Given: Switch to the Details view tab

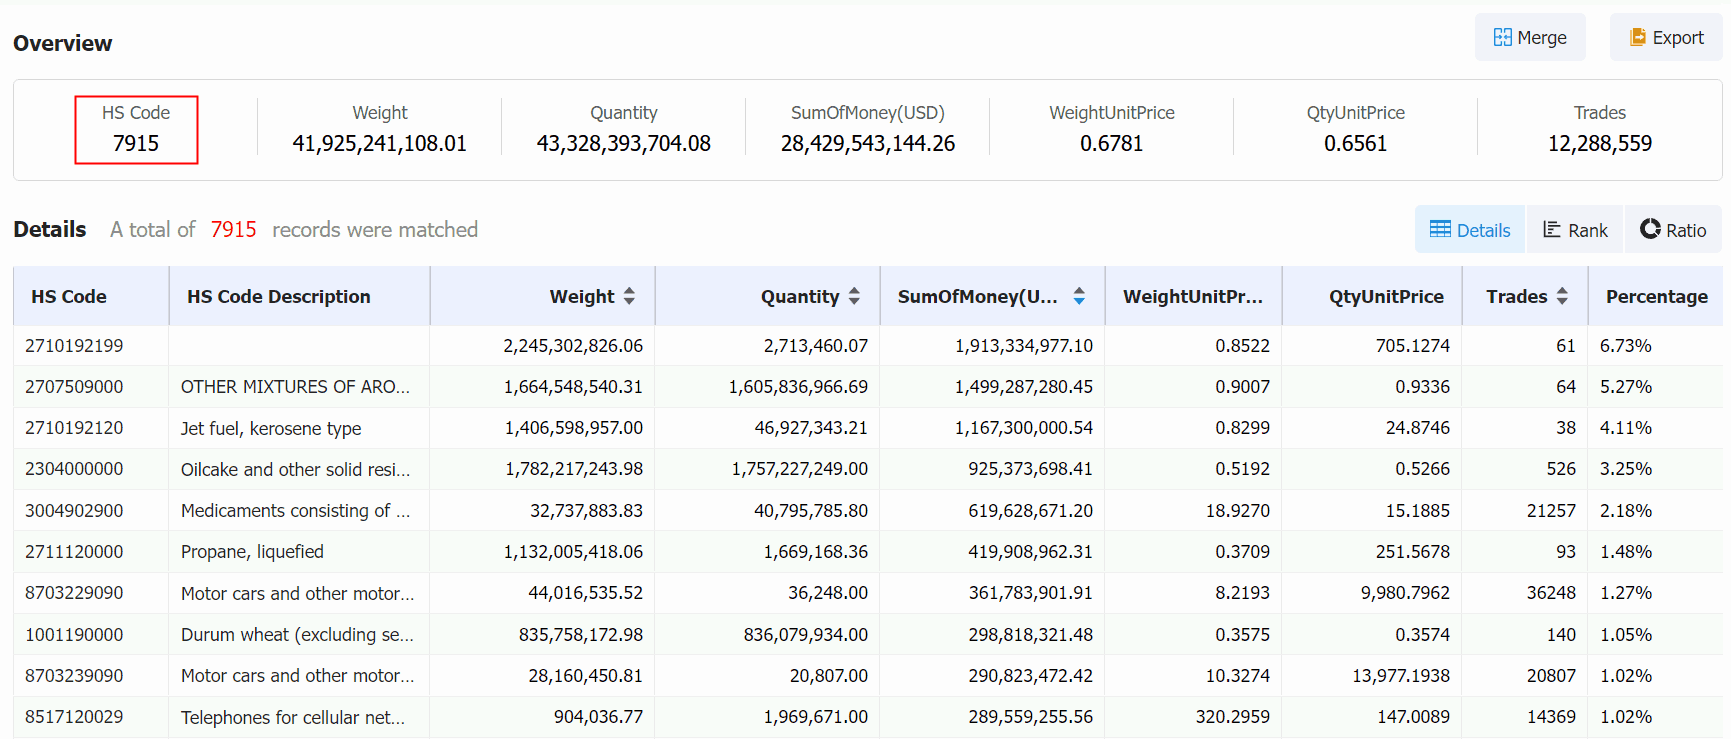Looking at the screenshot, I should tap(1470, 230).
